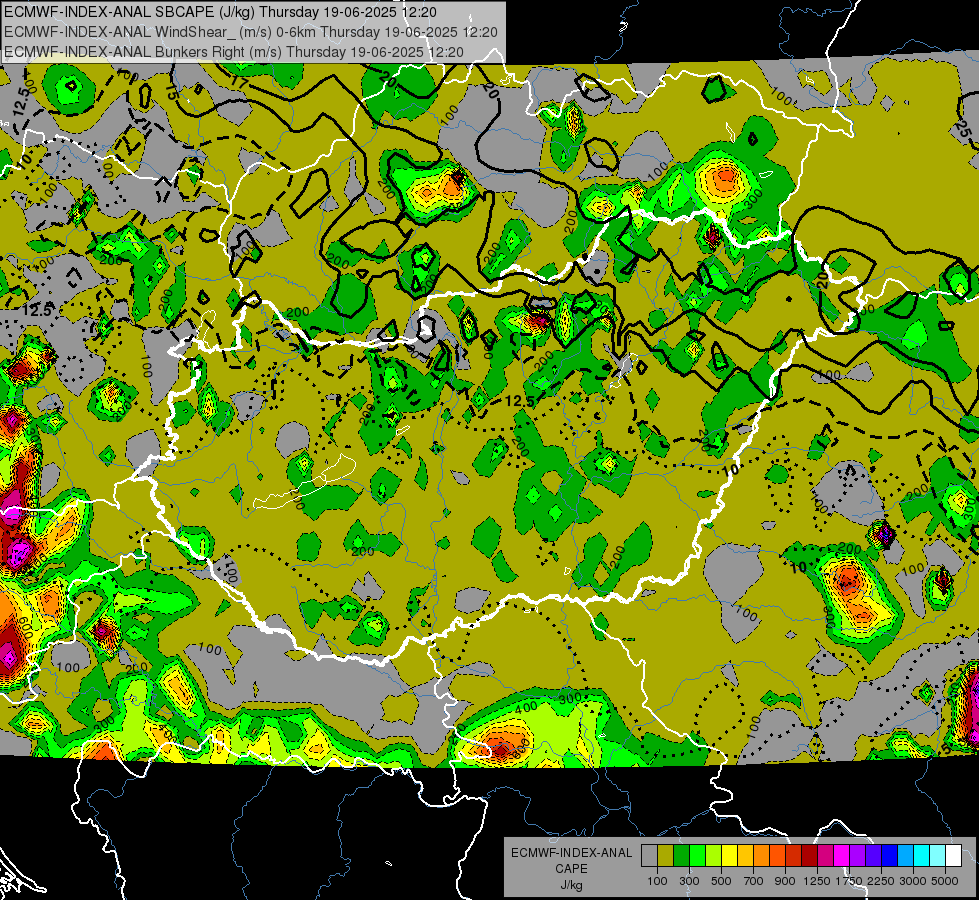
Task: Pick the pink-magenta swatch after 1250
Action: [825, 856]
